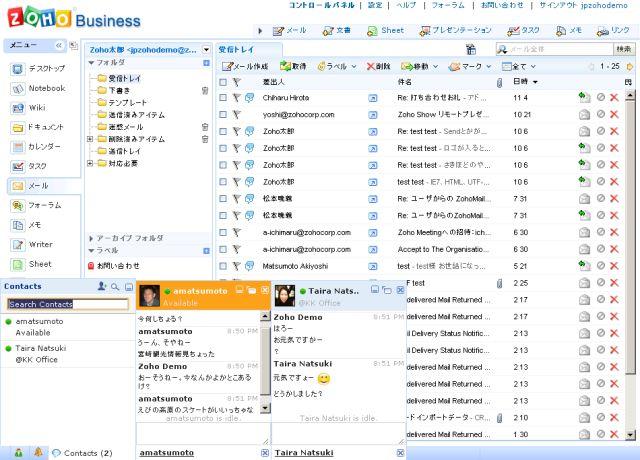Expand the アーカイブ フォルダ section
Image resolution: width=640 pixels, height=460 pixels.
pos(91,238)
